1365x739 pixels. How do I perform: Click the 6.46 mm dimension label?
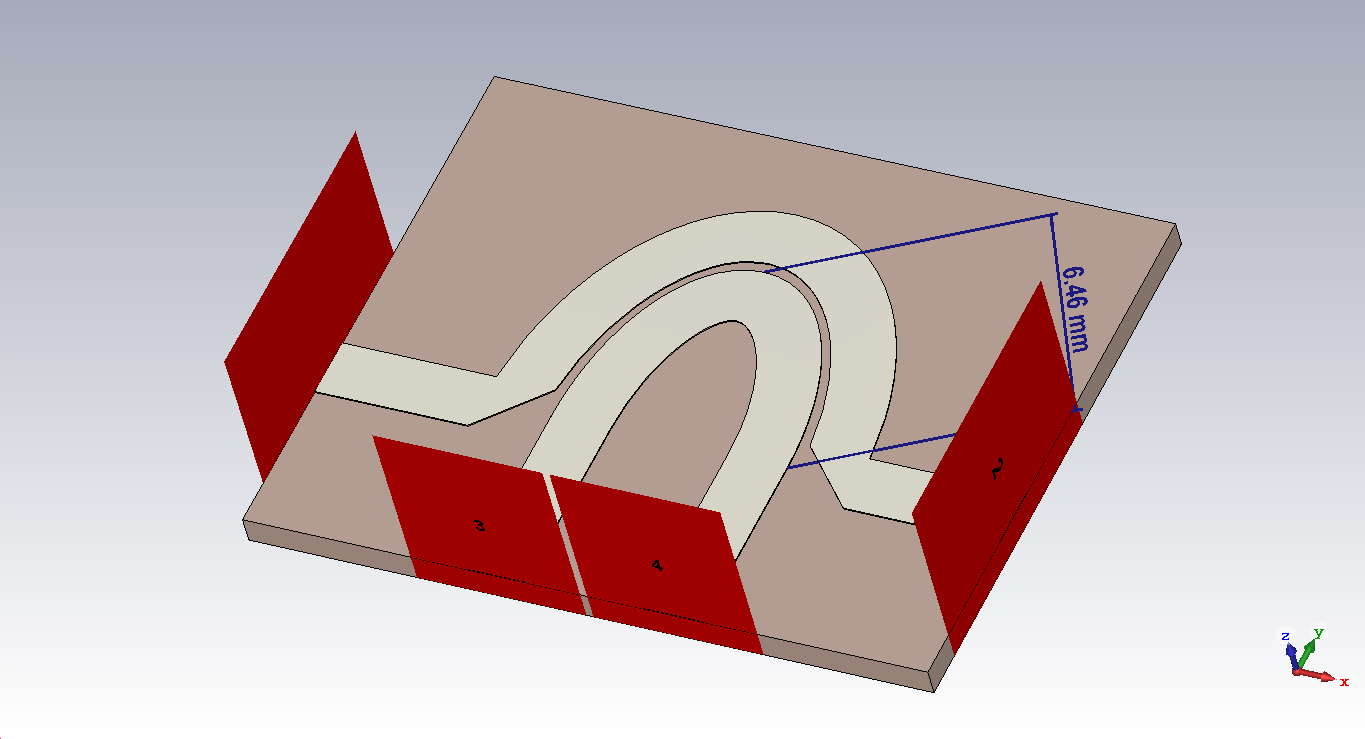(1075, 307)
